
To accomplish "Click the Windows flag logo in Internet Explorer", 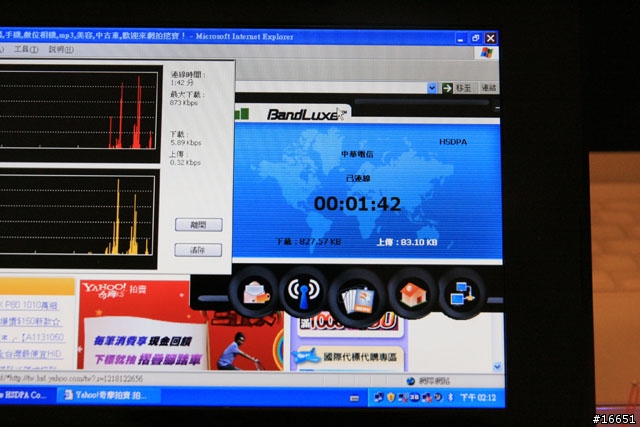I will 487,53.
